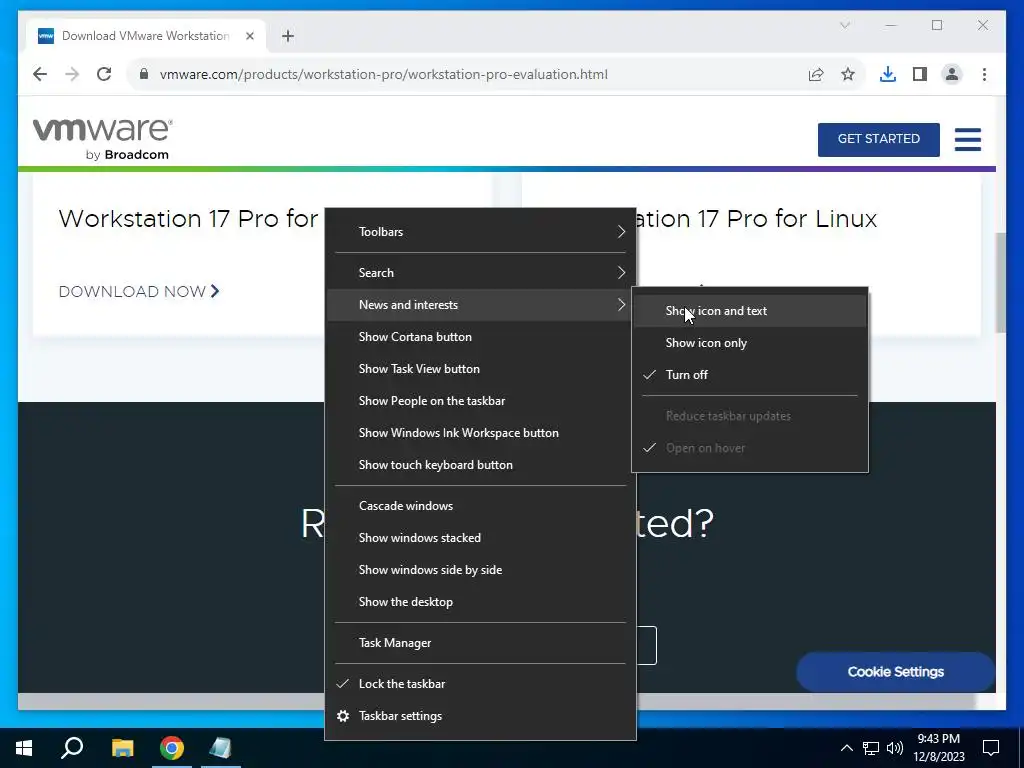Expand the Search submenu
Image resolution: width=1024 pixels, height=768 pixels.
click(481, 273)
